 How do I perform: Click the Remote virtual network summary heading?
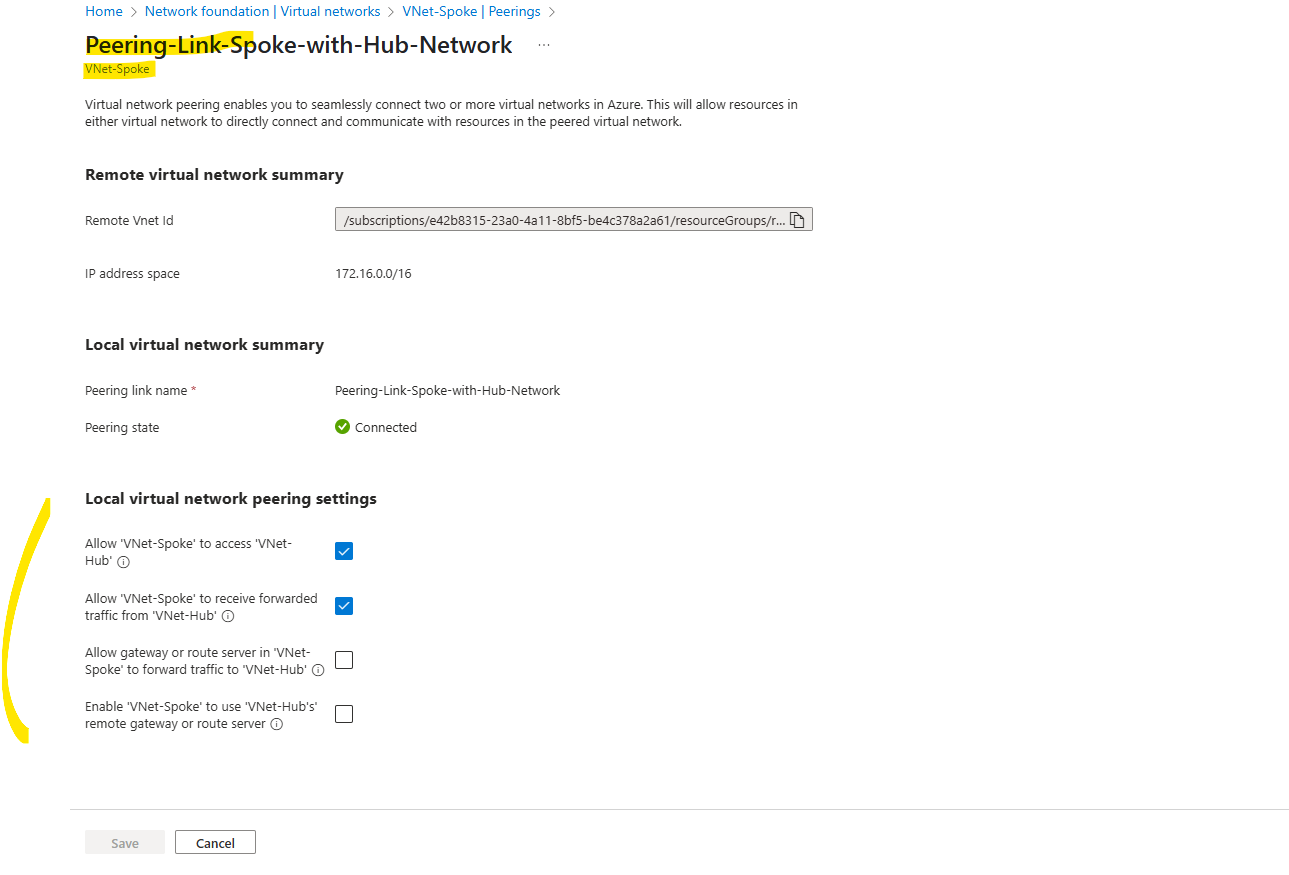pos(214,175)
